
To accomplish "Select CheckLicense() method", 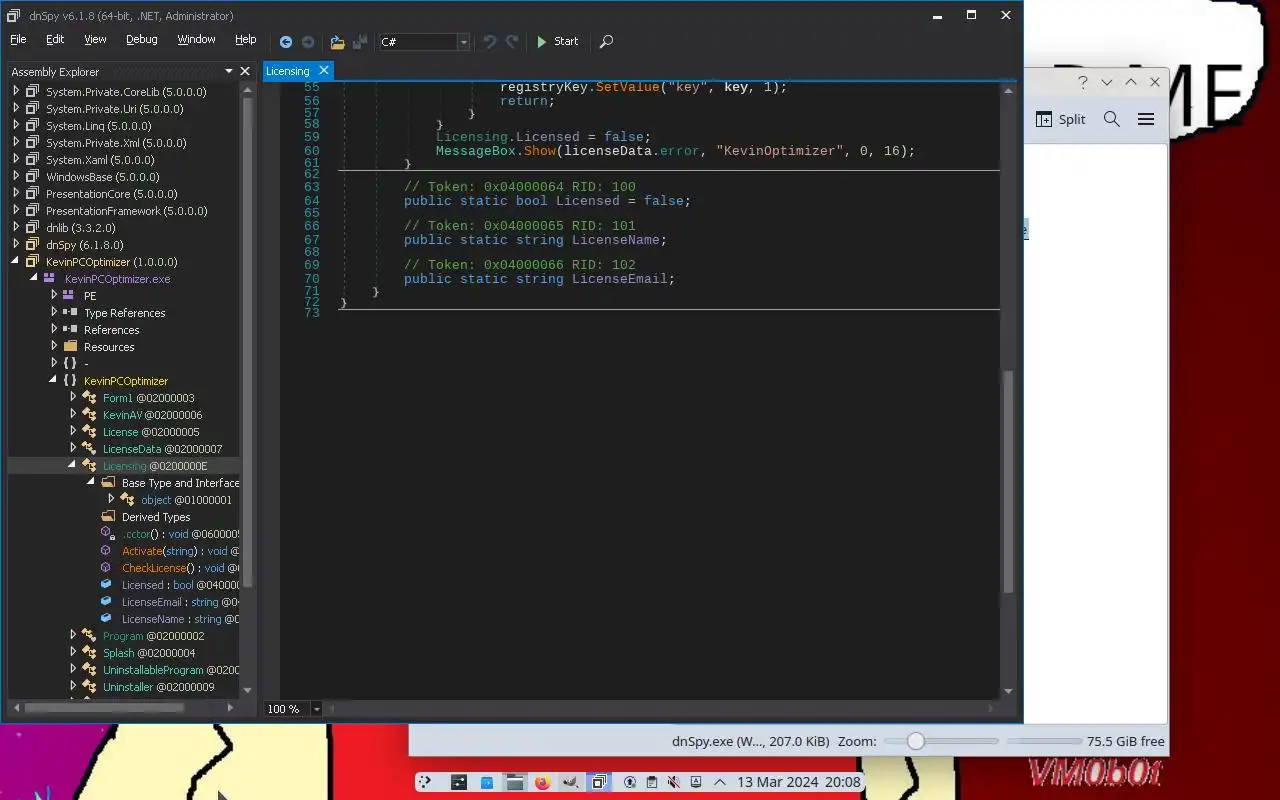I will point(180,568).
